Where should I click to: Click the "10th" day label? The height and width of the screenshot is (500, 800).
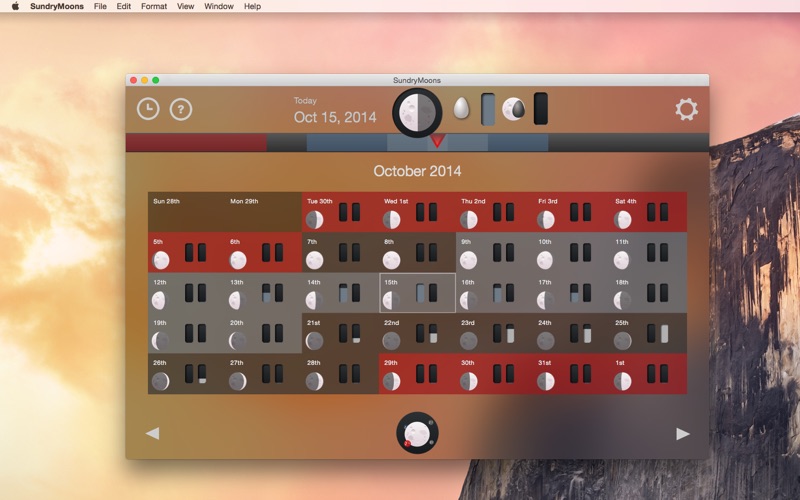coord(544,242)
